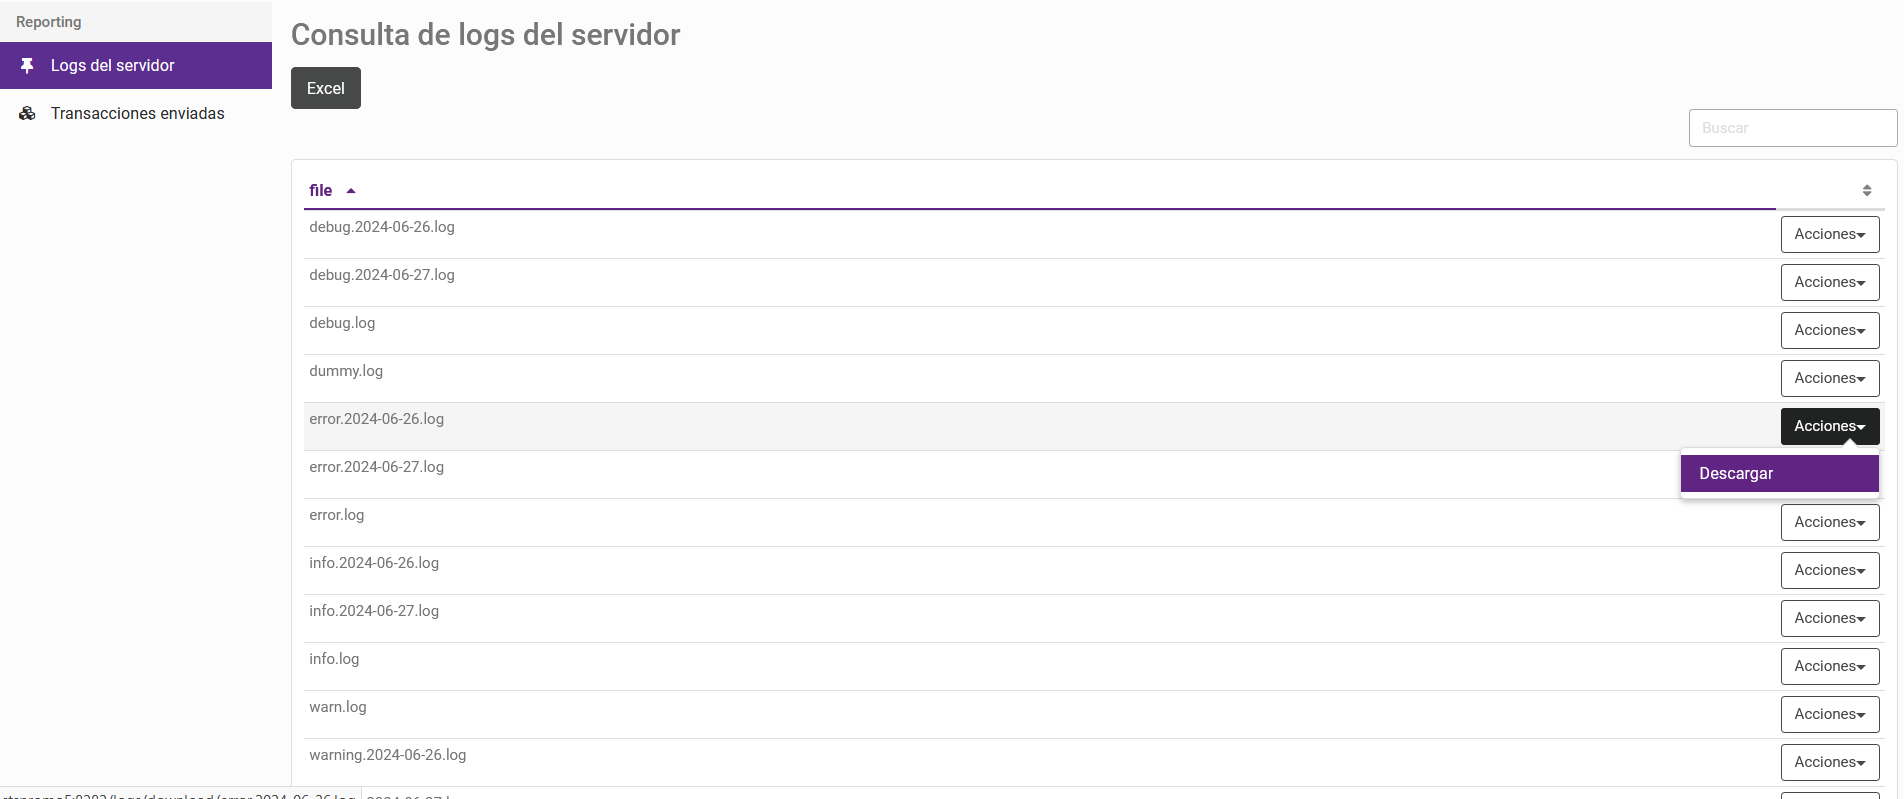The image size is (1904, 799).
Task: Open Acciones for the info.log row
Action: [1829, 667]
